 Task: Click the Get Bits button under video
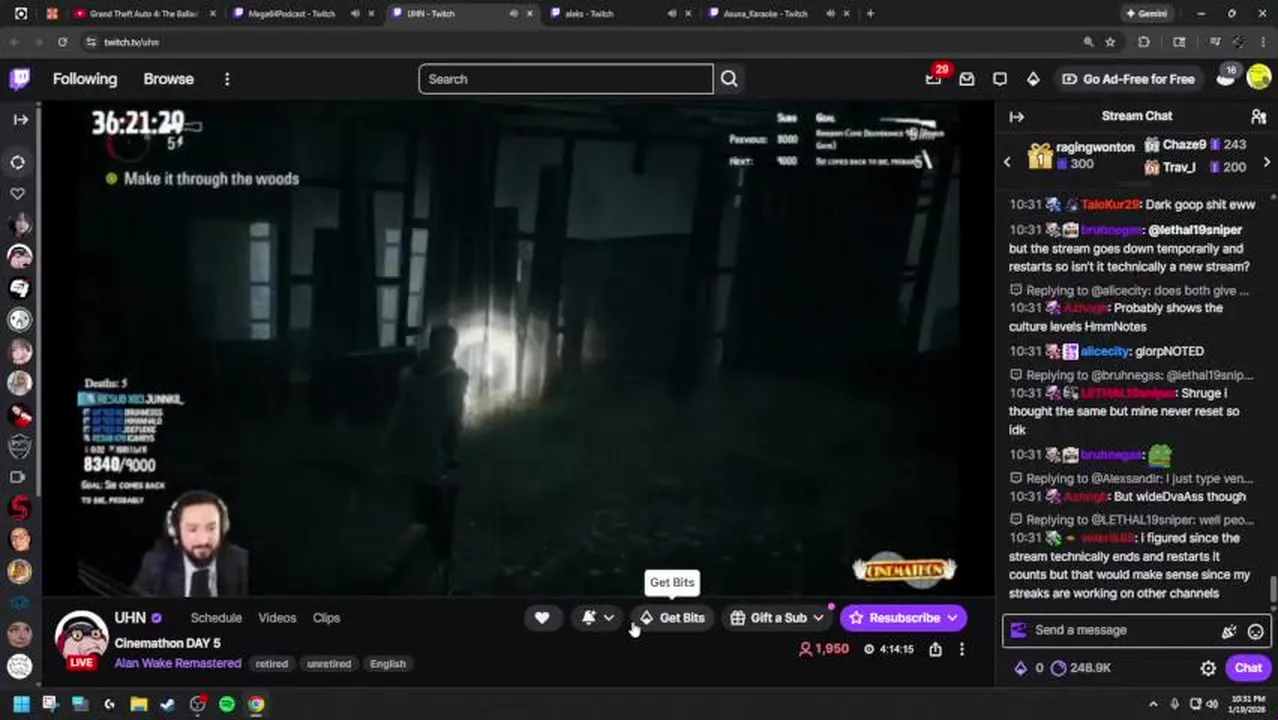tap(672, 618)
